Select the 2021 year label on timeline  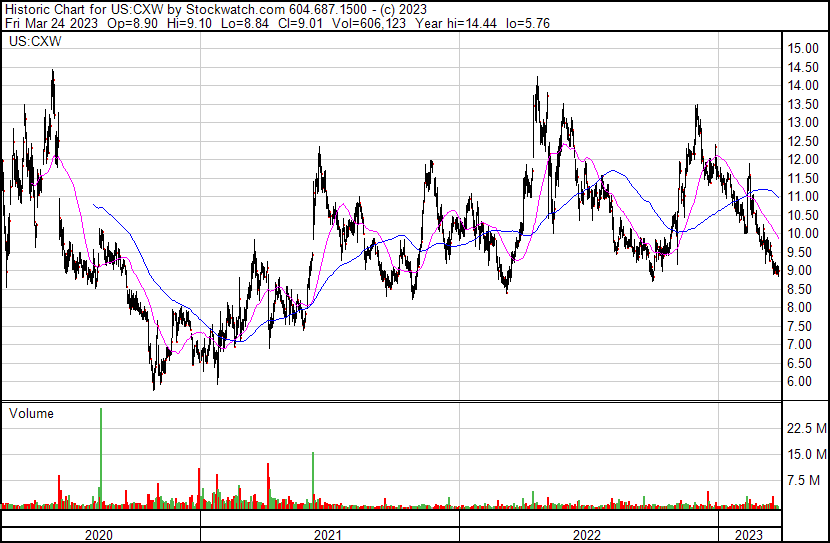coord(328,535)
